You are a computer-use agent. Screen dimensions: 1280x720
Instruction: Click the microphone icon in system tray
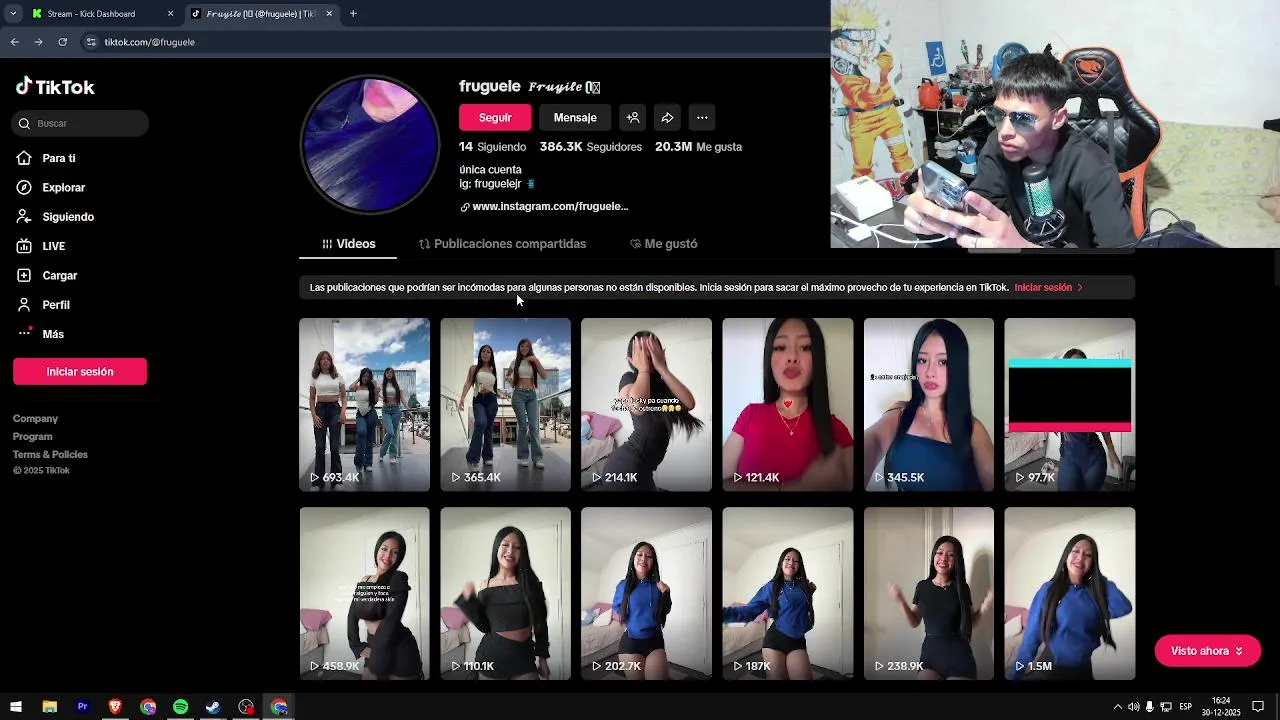[1149, 707]
